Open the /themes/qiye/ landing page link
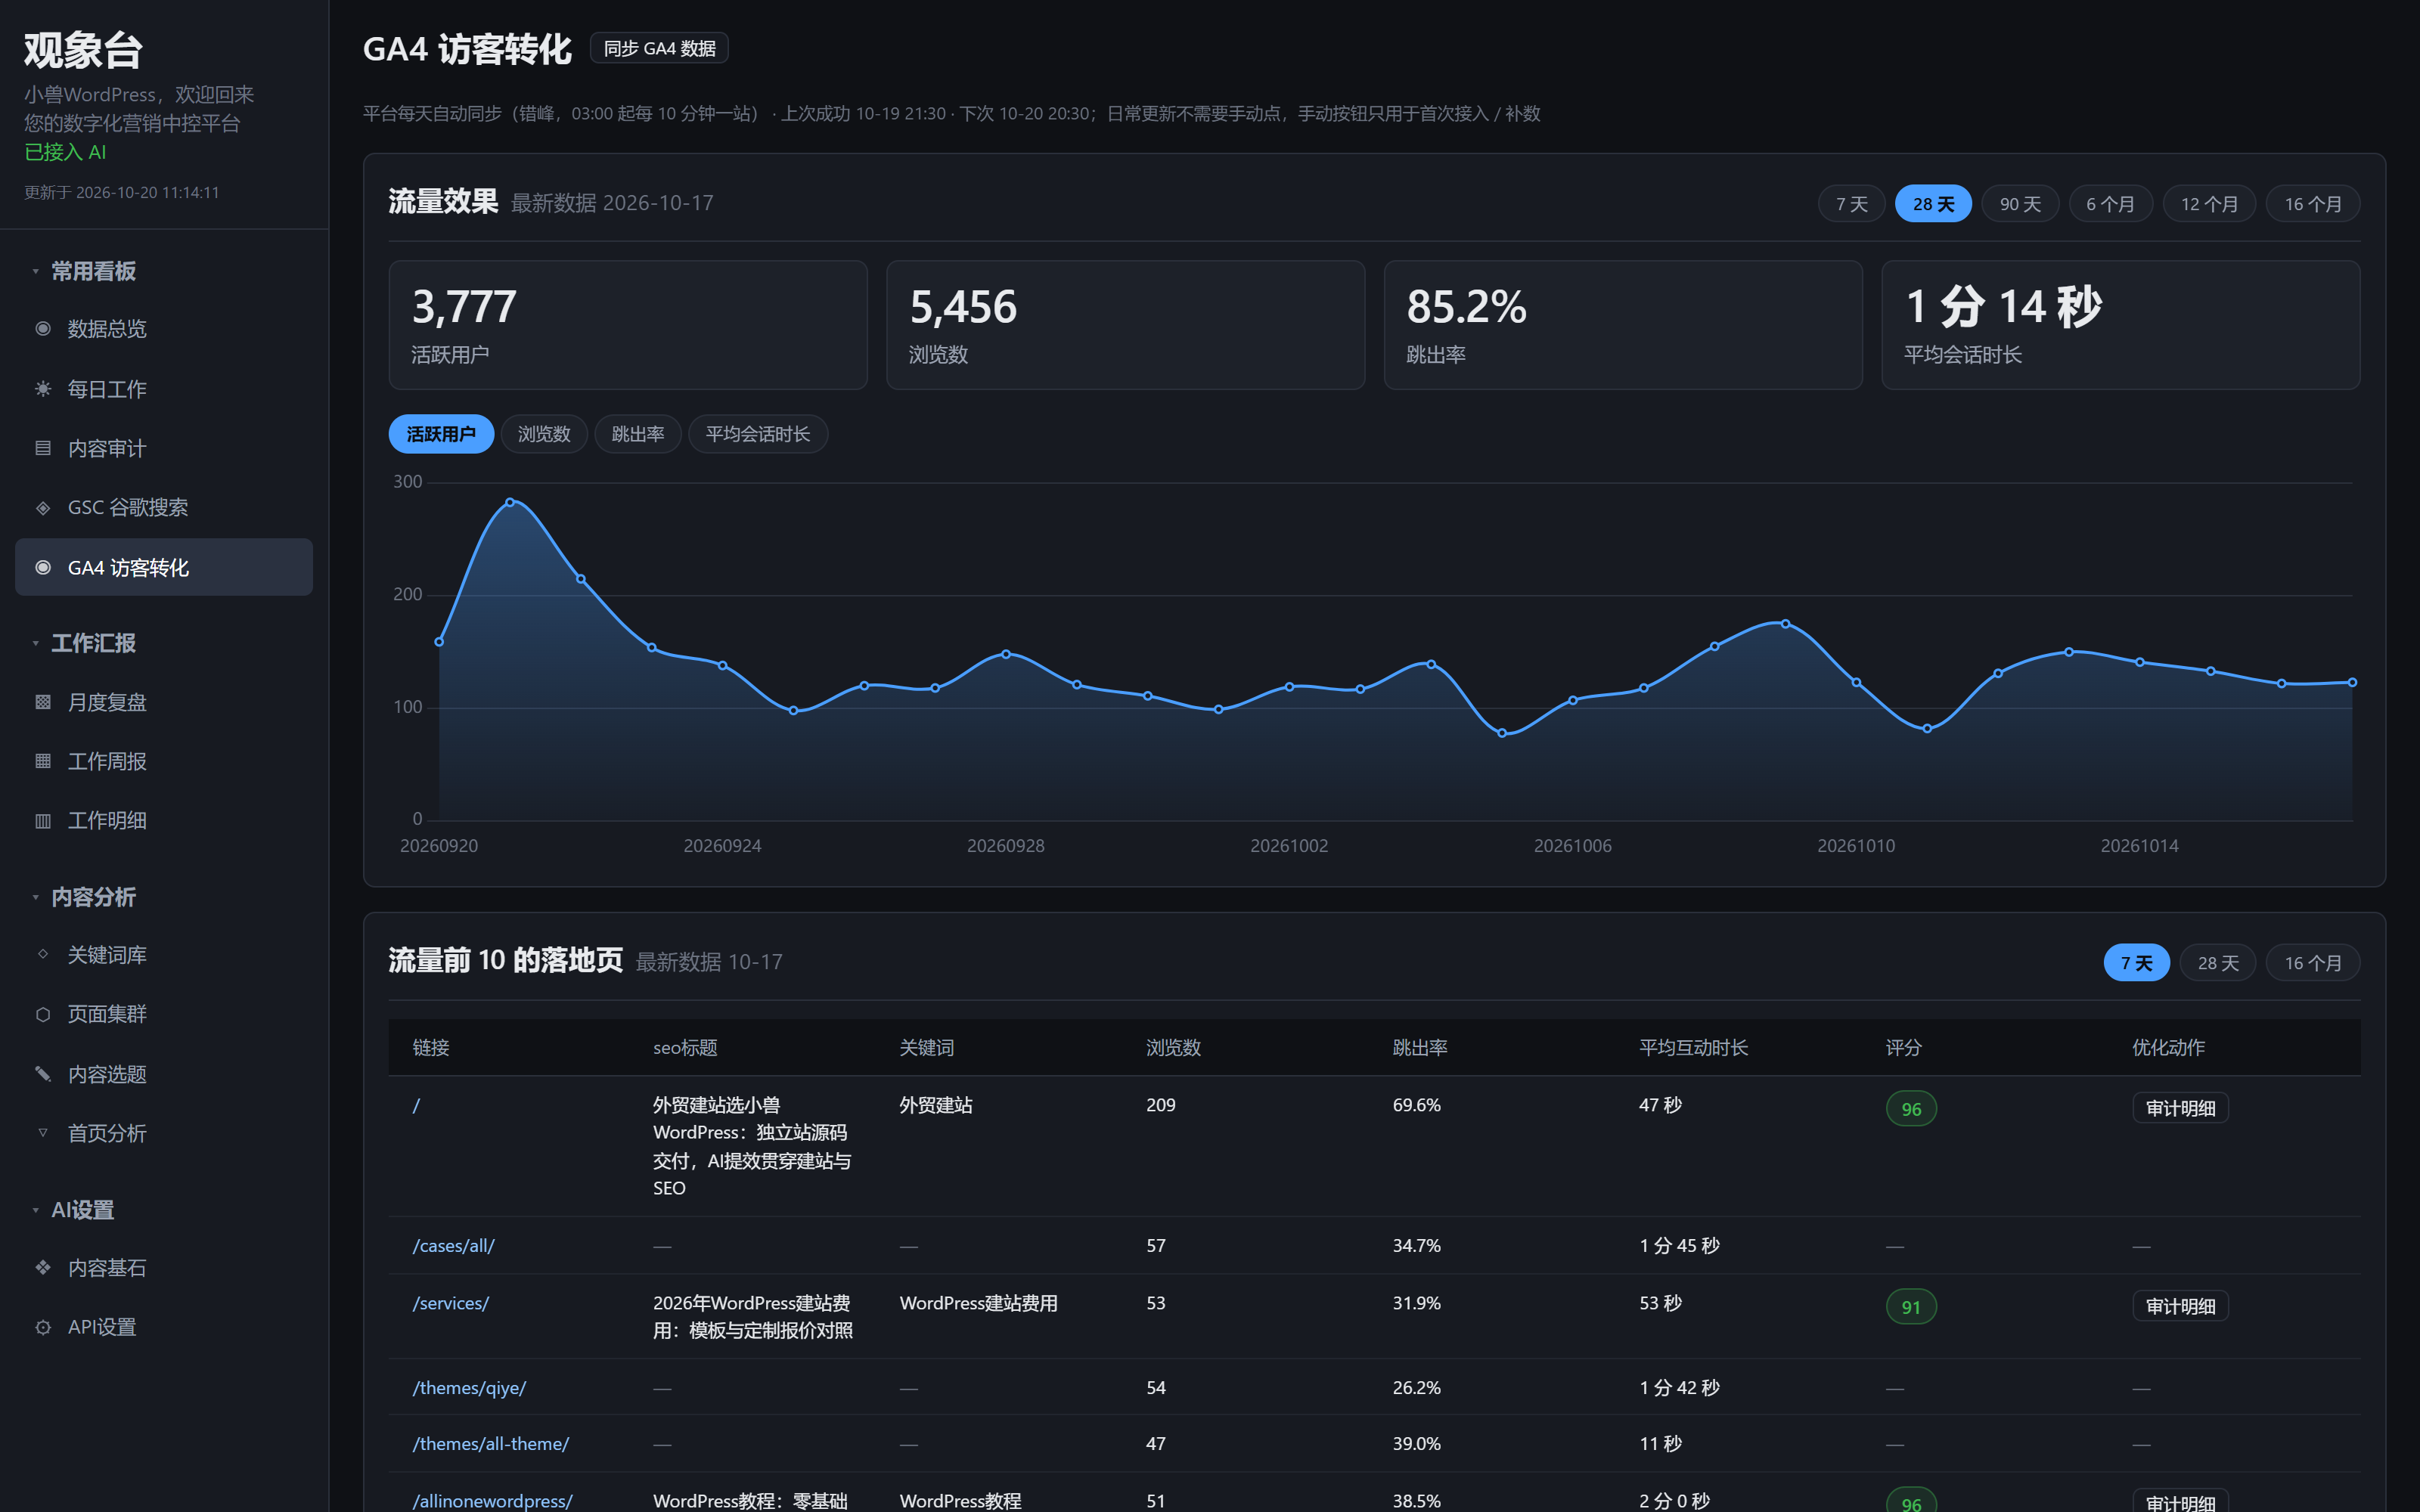The image size is (2420, 1512). [469, 1388]
